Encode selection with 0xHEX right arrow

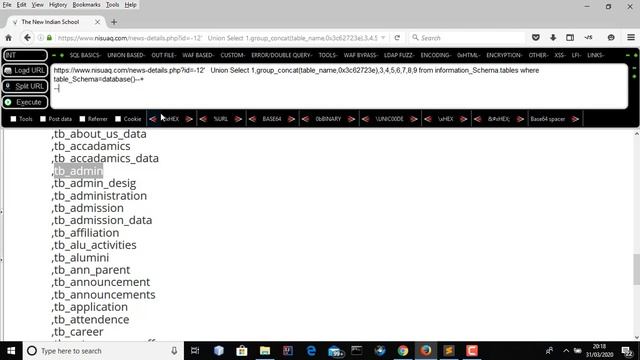pyautogui.click(x=189, y=119)
